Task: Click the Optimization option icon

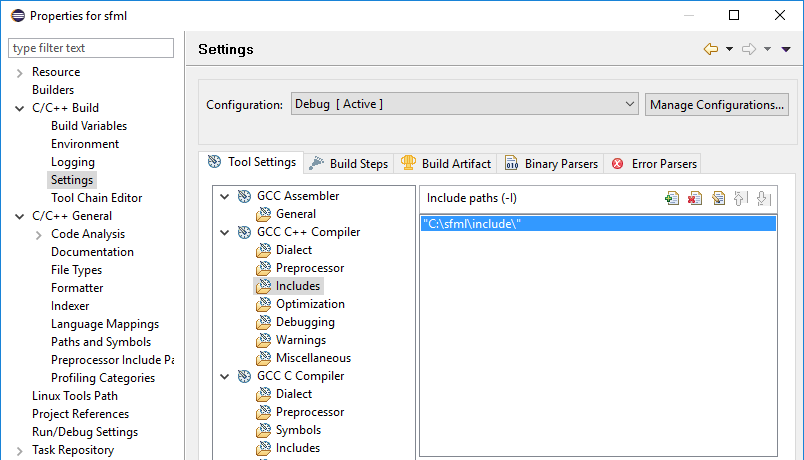Action: point(264,304)
